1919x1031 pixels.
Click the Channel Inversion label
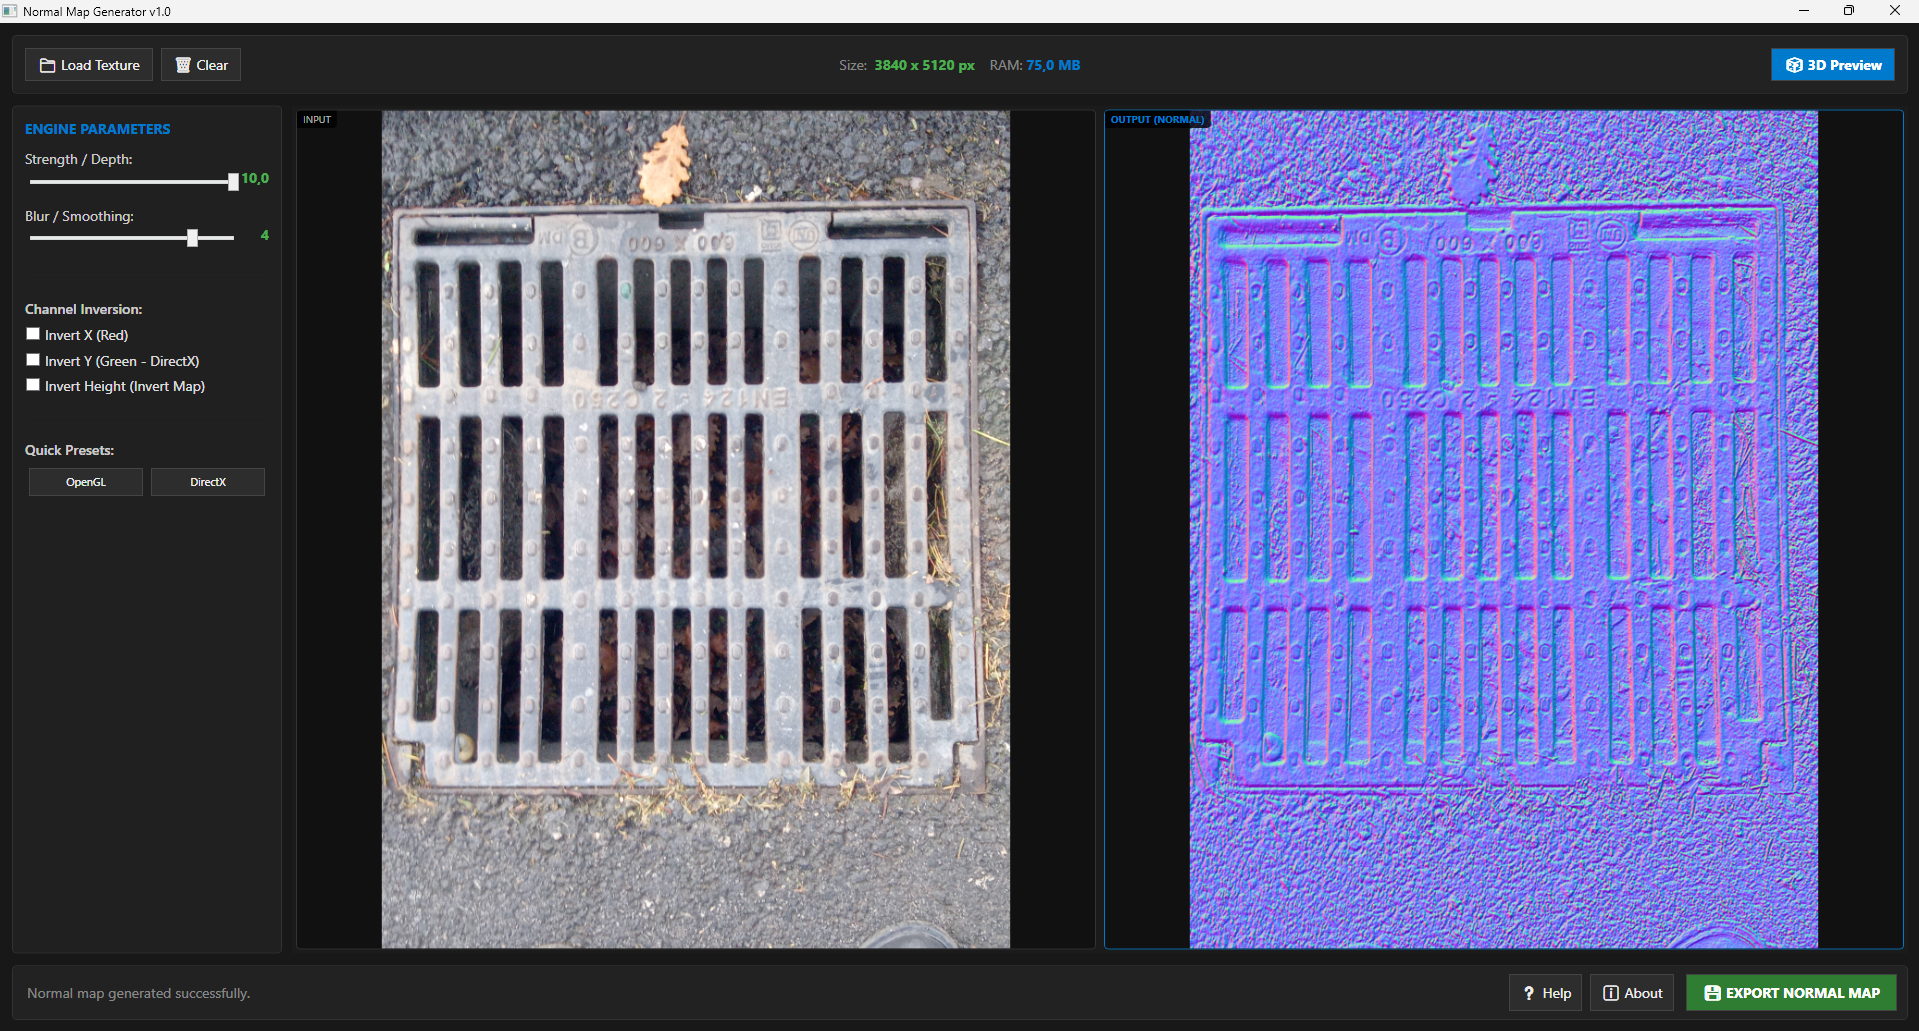pos(84,309)
